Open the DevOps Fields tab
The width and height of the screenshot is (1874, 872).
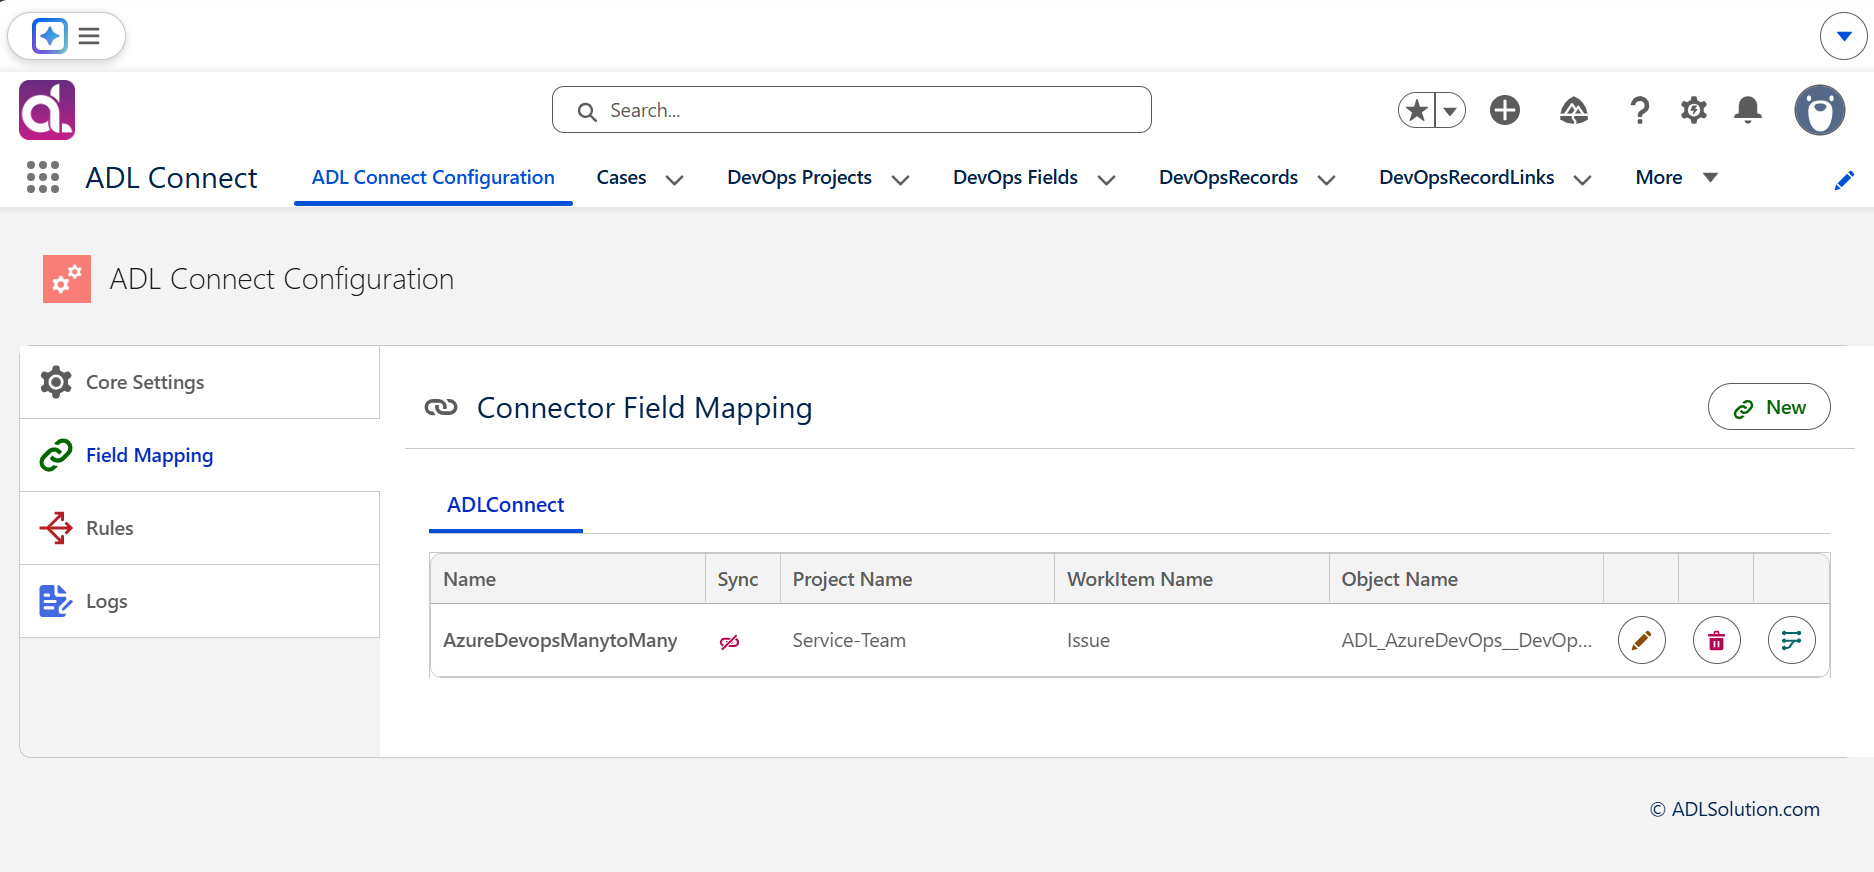click(x=1015, y=177)
